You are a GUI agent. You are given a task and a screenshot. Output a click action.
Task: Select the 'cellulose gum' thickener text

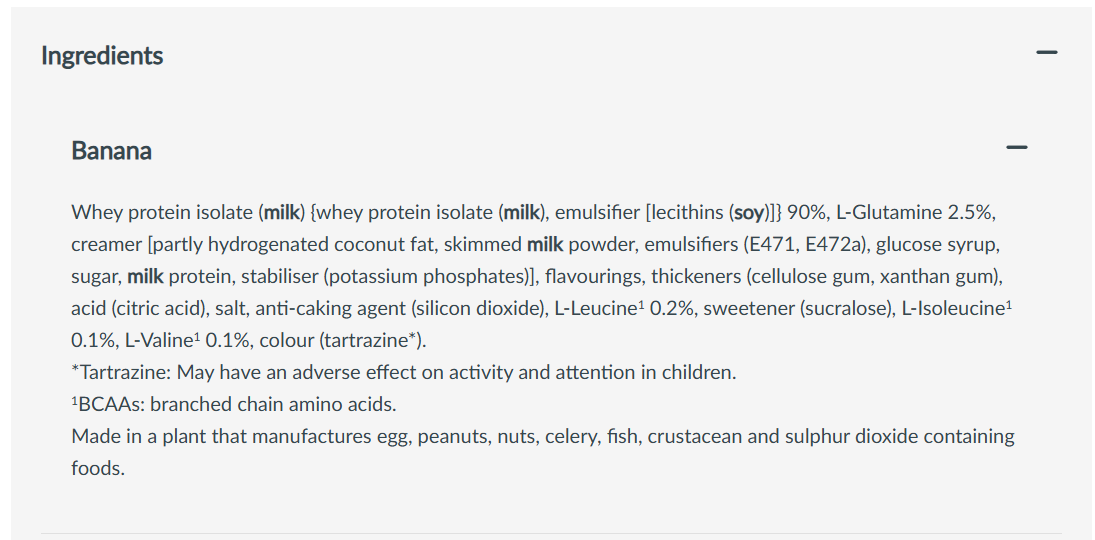tap(787, 276)
